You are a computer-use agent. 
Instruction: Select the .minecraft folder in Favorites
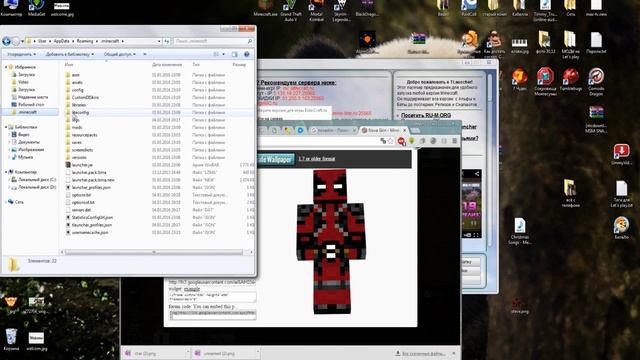28,112
